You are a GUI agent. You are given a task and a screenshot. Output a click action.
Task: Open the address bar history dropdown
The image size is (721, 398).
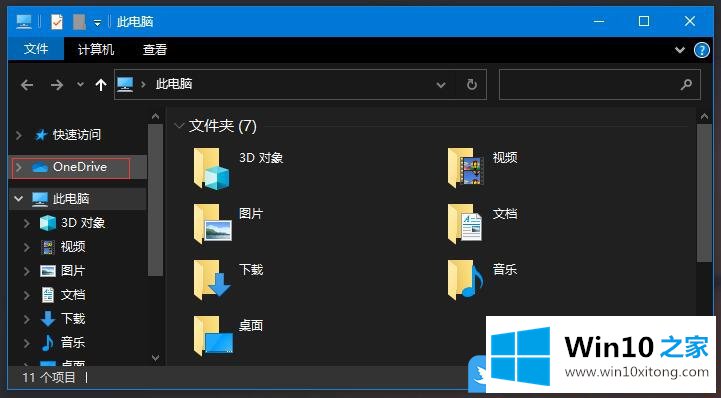[x=441, y=85]
